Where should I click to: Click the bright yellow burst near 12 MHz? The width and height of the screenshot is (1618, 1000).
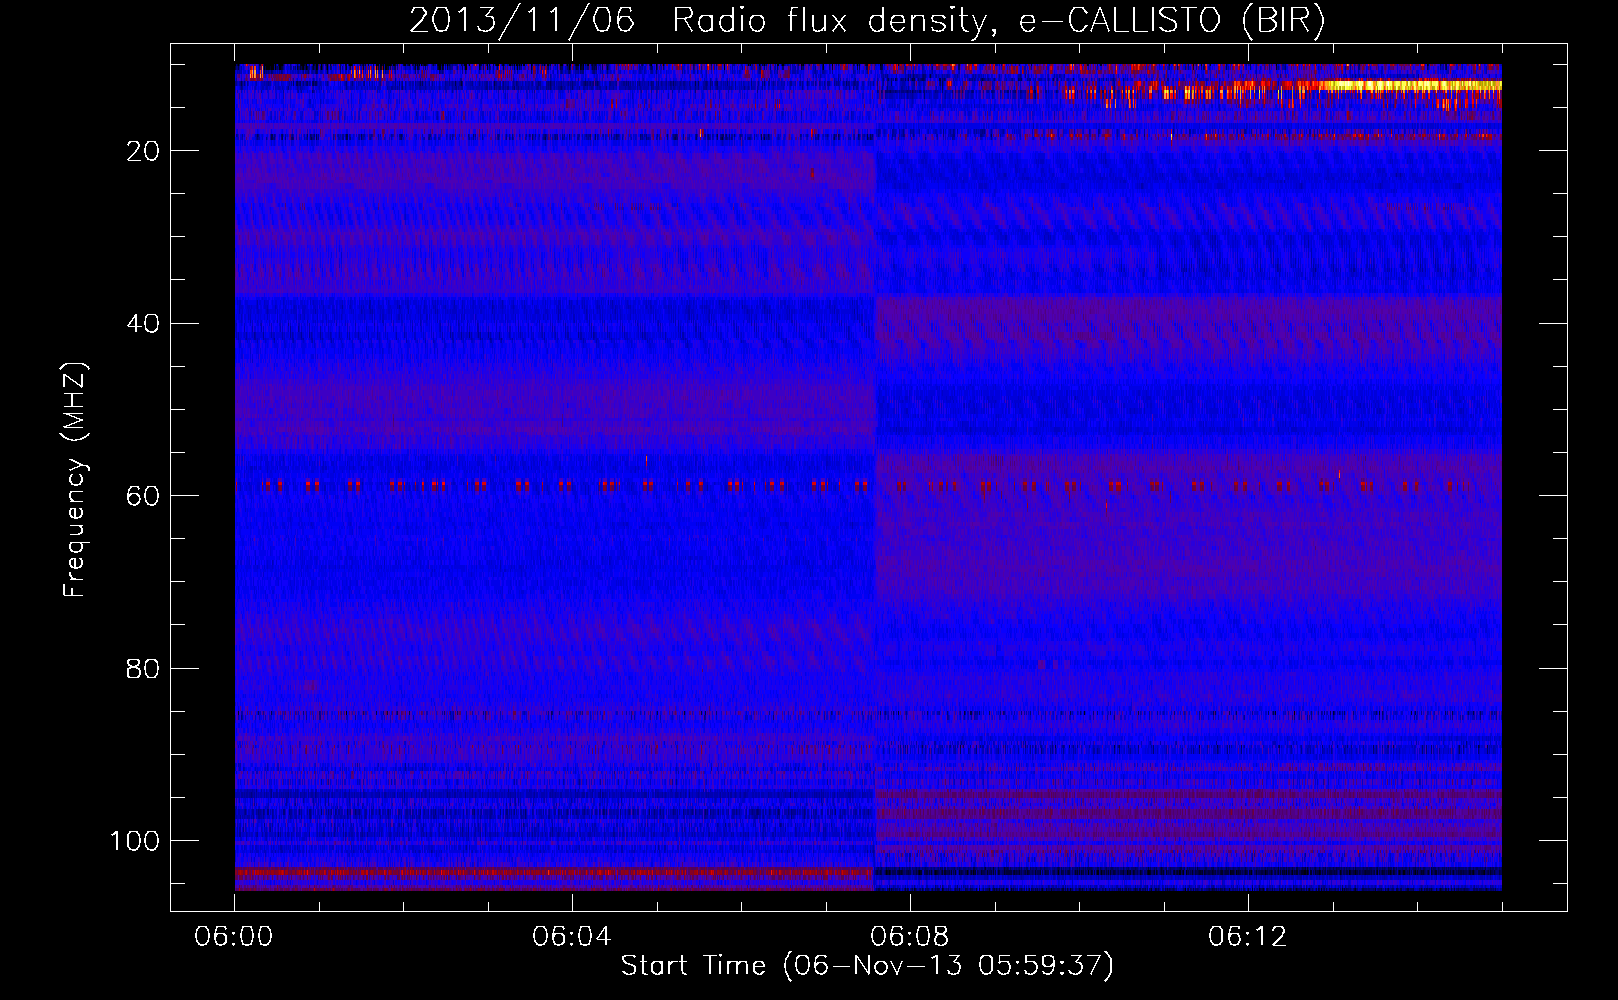pos(1410,86)
